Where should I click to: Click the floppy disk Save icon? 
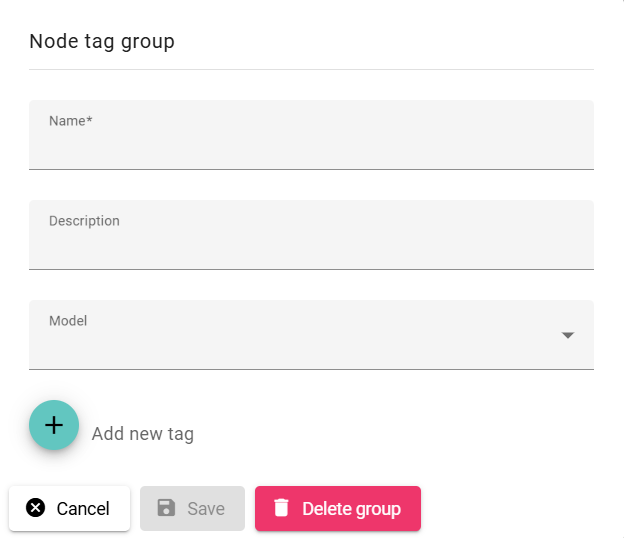(167, 508)
